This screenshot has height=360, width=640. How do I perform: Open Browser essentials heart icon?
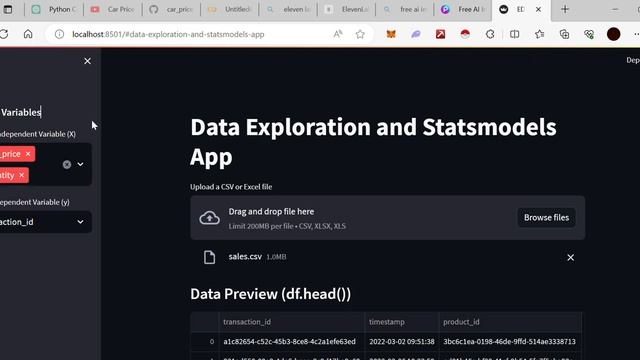pyautogui.click(x=589, y=34)
